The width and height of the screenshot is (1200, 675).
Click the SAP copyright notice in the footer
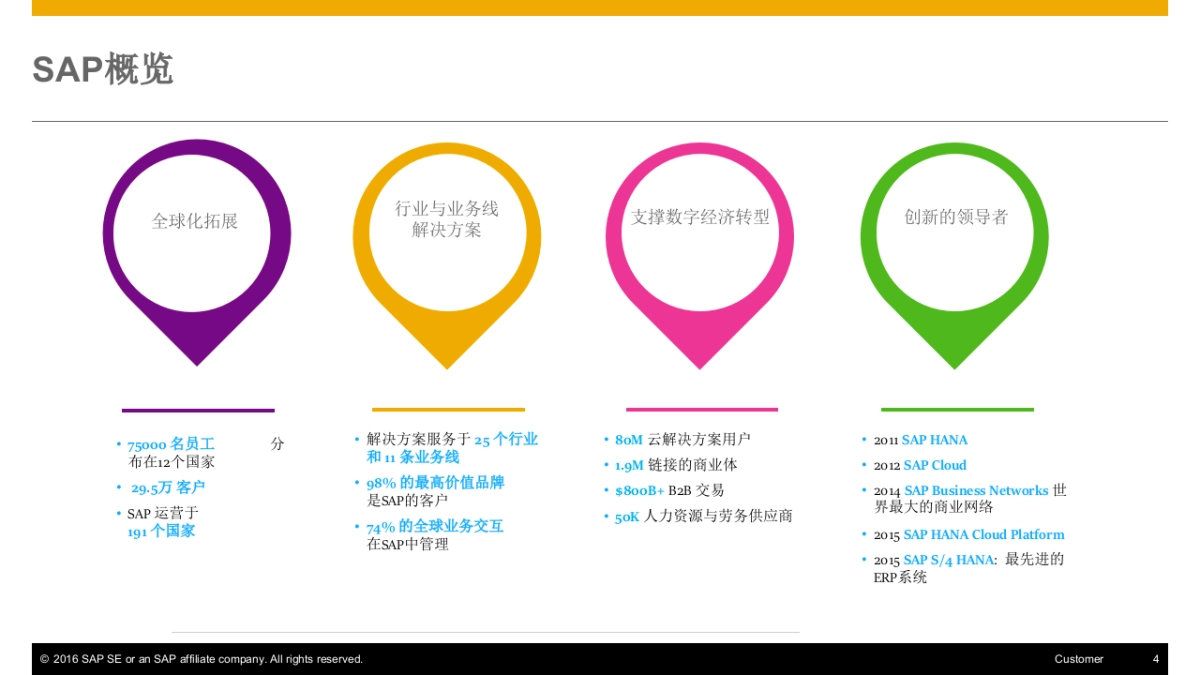click(x=200, y=659)
